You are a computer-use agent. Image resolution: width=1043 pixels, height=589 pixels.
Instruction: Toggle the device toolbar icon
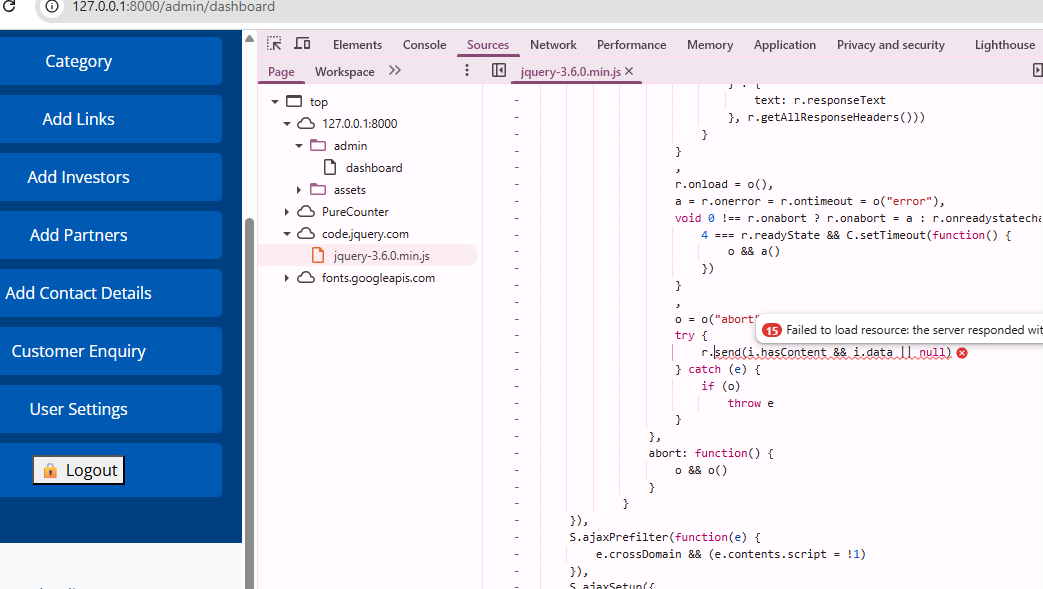(x=302, y=44)
